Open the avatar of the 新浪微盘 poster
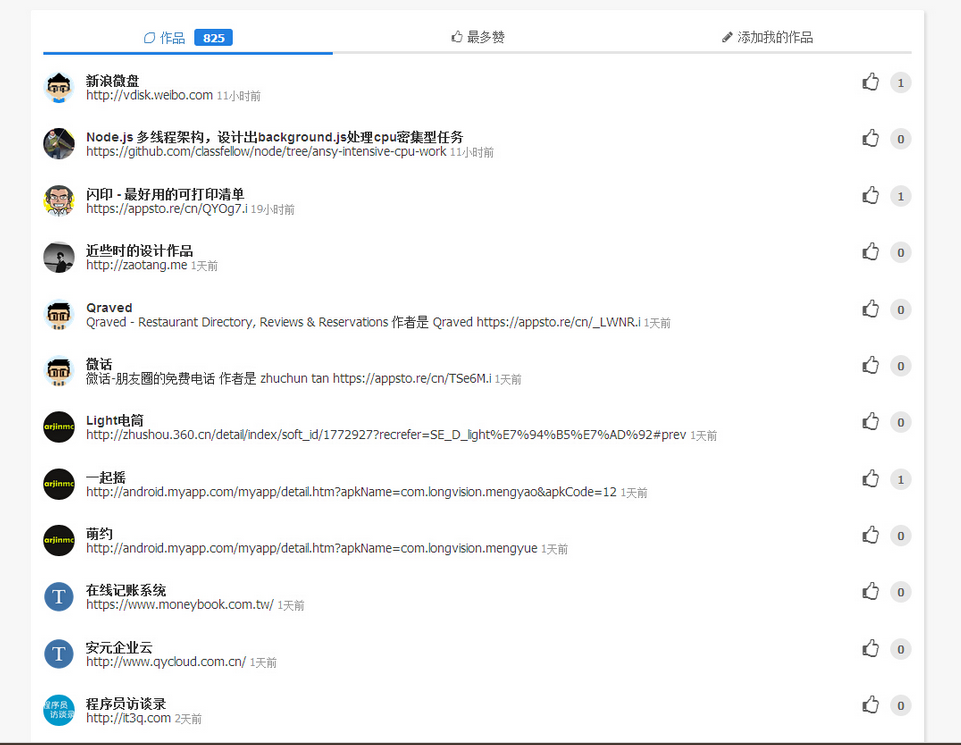The image size is (961, 745). [x=59, y=88]
